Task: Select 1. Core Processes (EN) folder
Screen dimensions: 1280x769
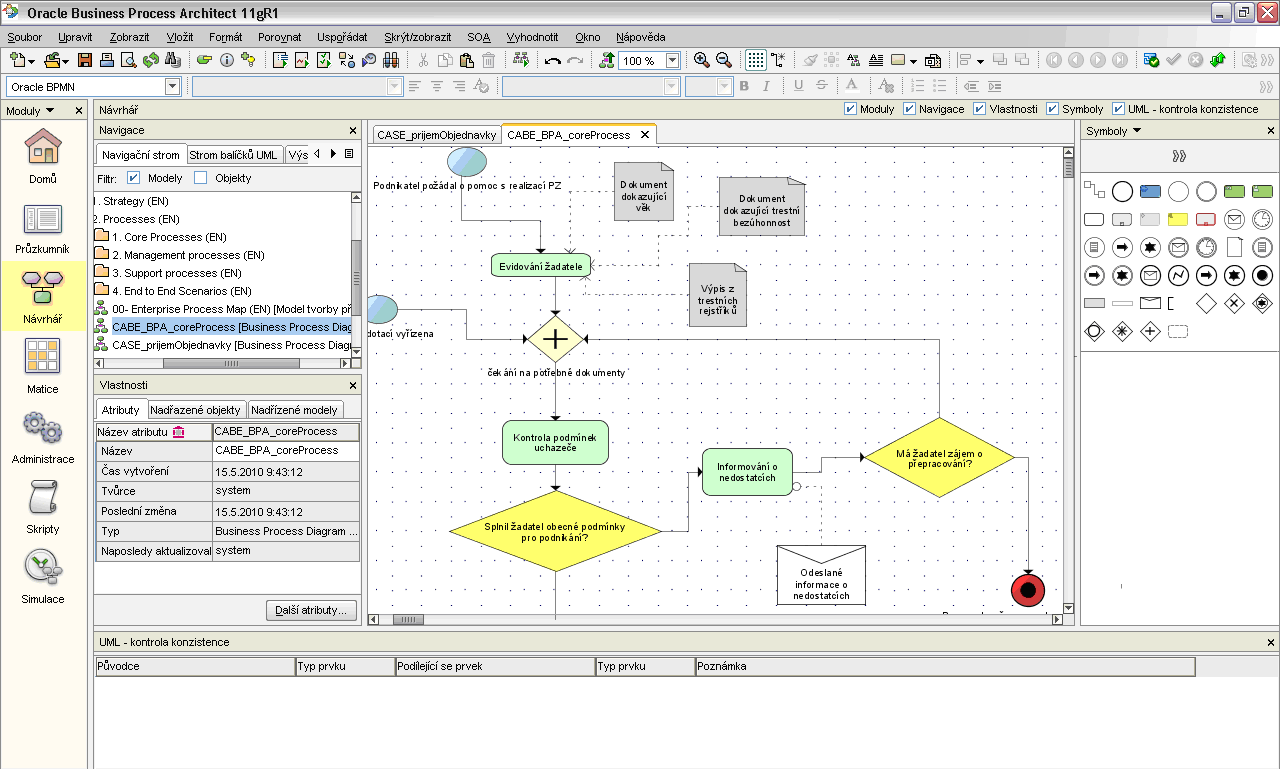Action: point(160,237)
